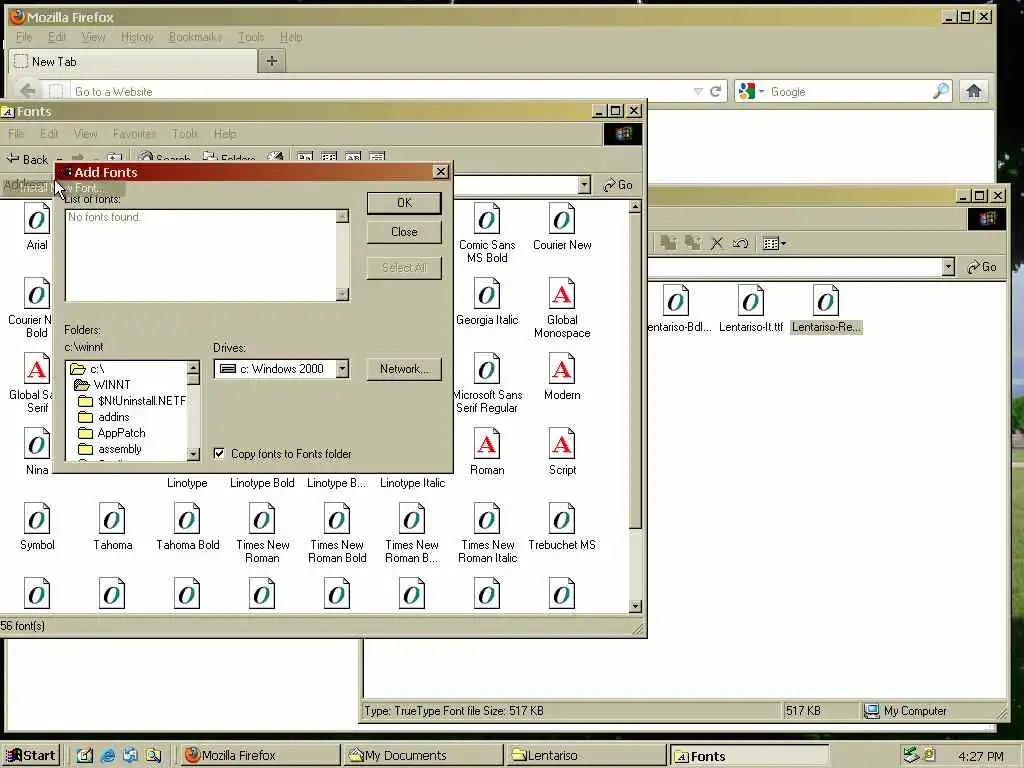Click the Network... button

[404, 369]
